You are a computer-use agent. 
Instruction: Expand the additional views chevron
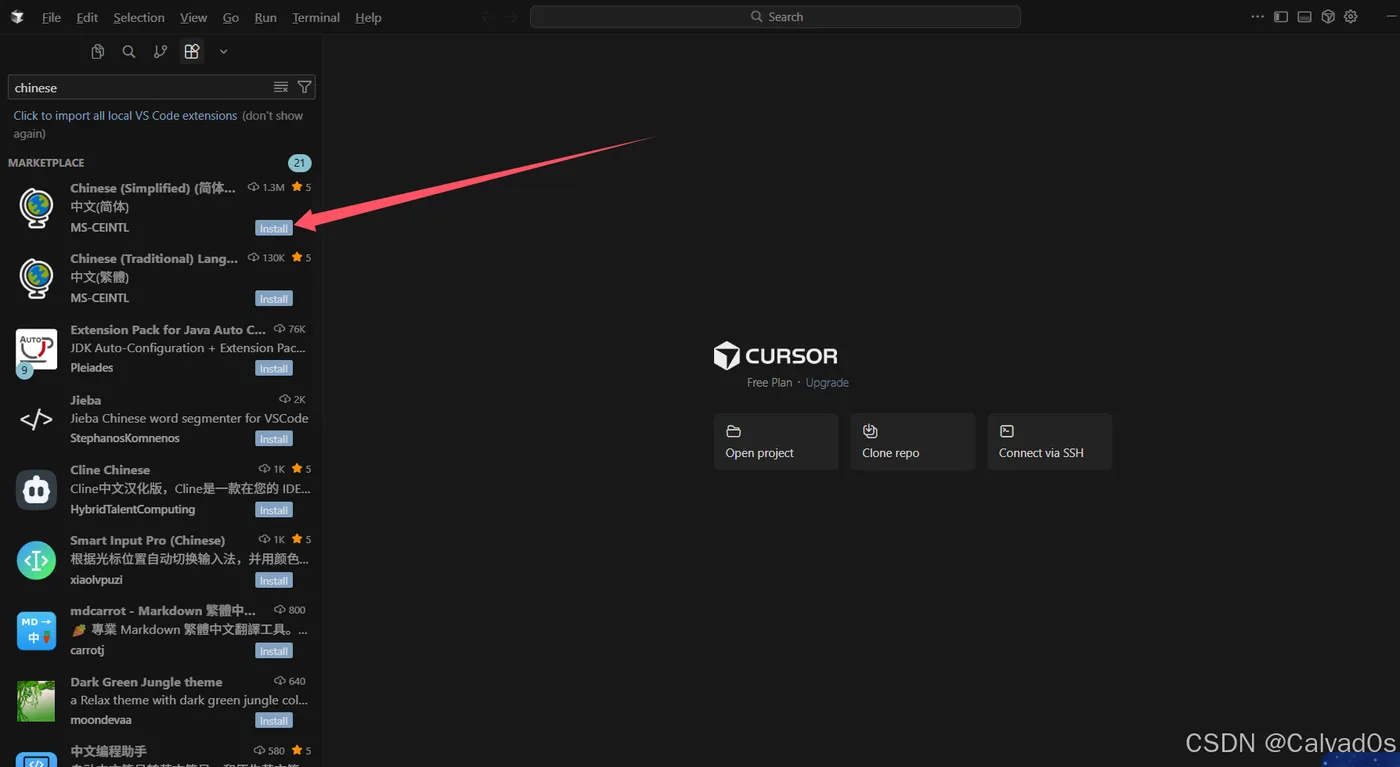click(223, 52)
